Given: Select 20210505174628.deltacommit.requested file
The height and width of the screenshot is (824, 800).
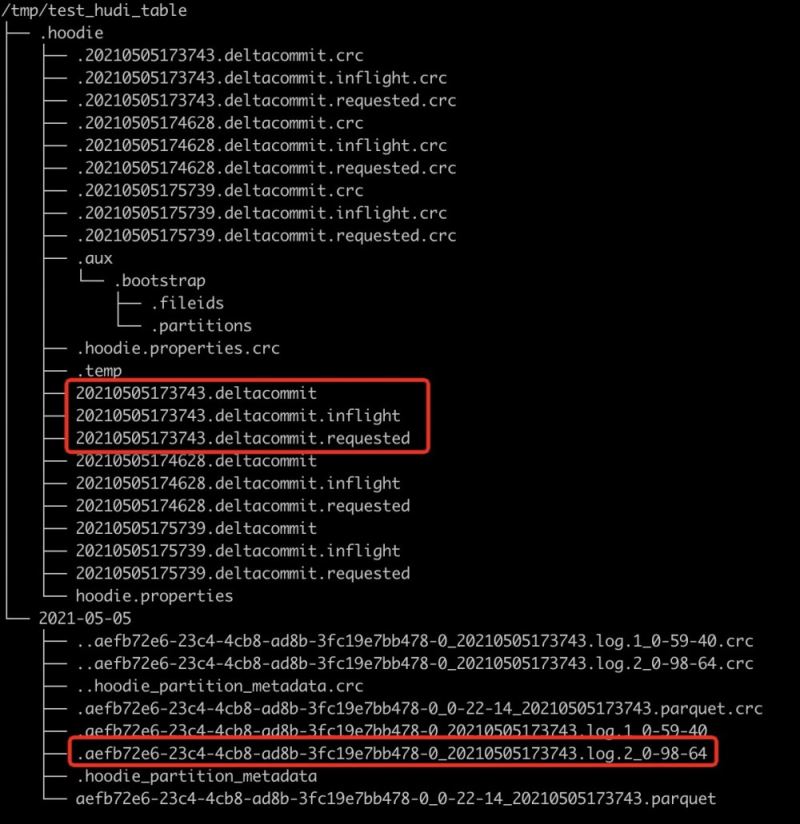Looking at the screenshot, I should (243, 506).
